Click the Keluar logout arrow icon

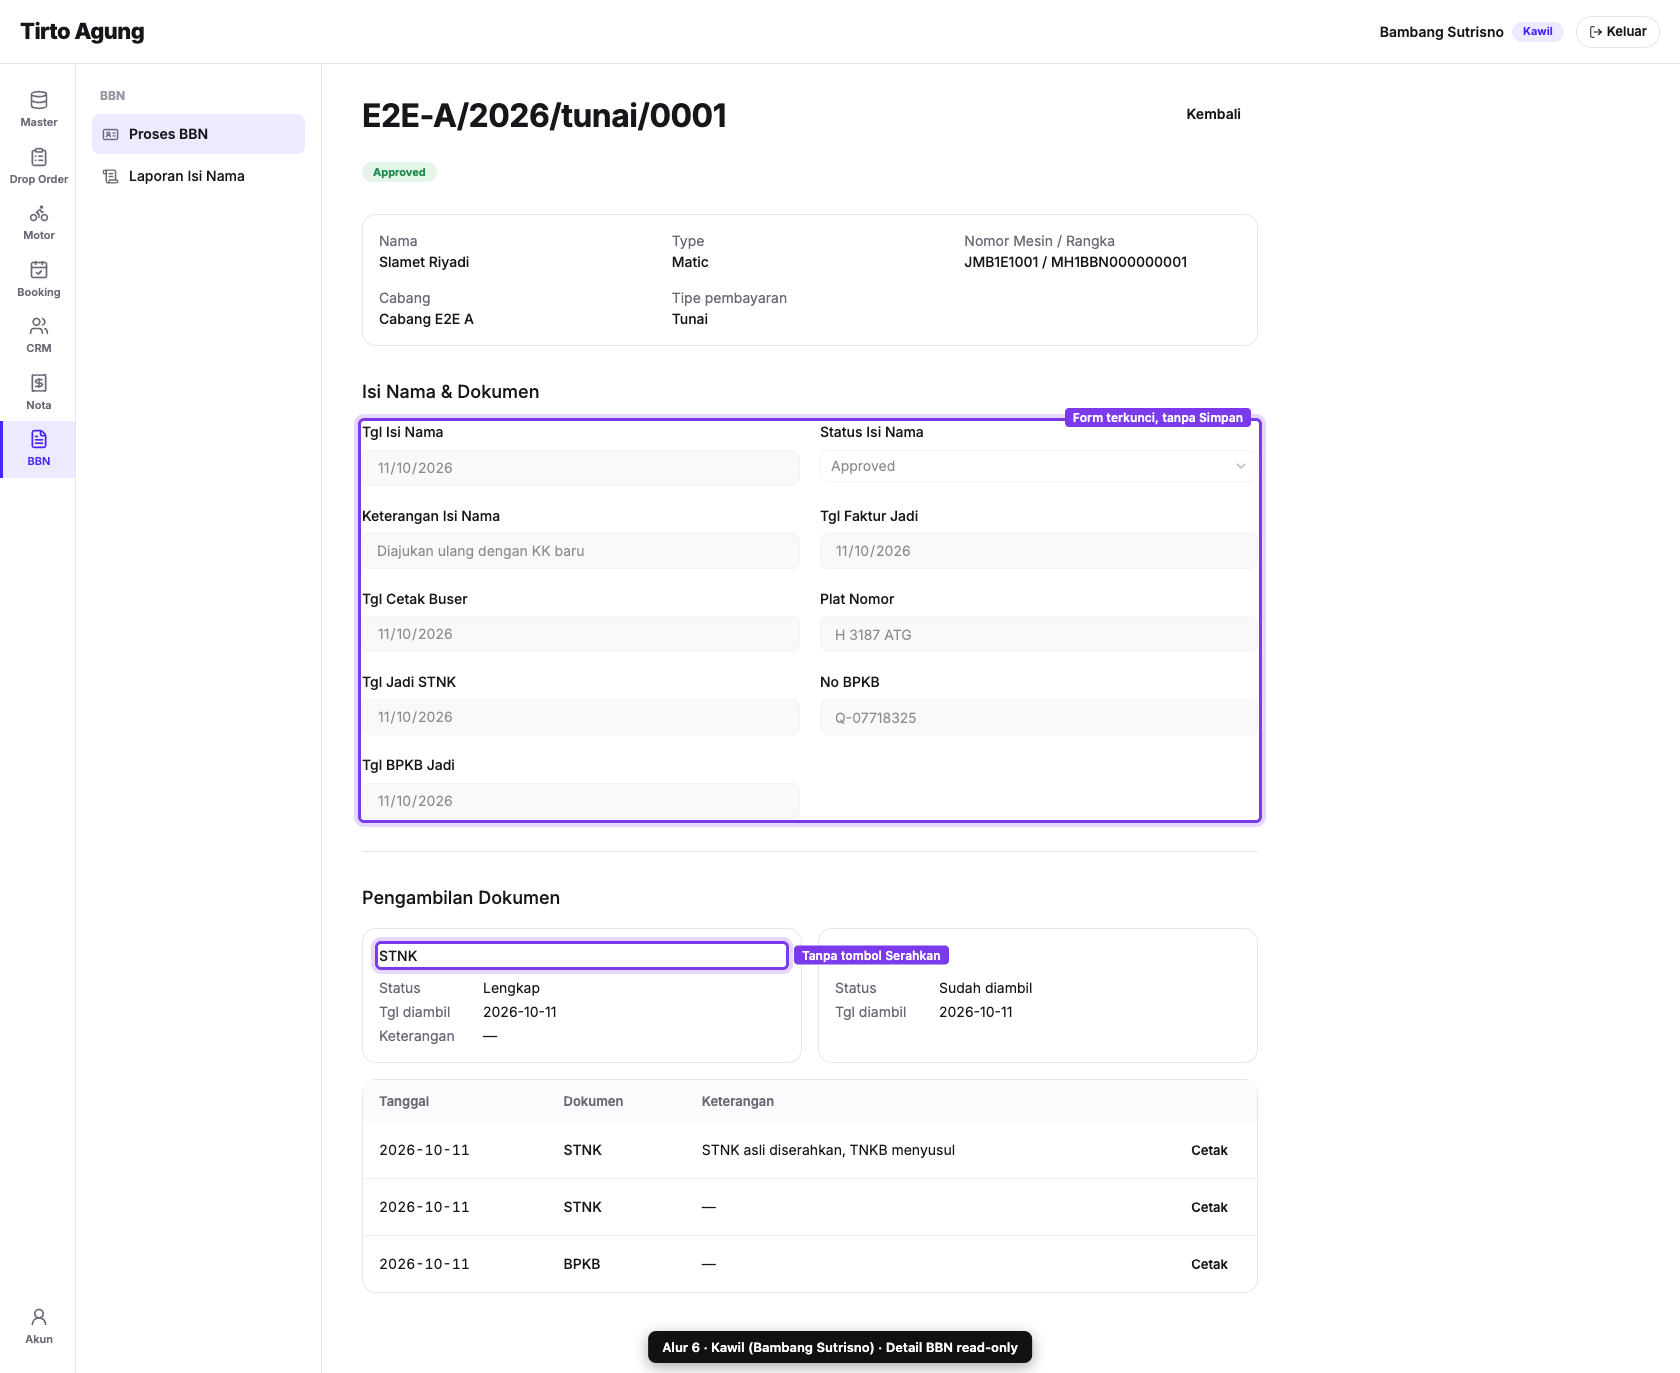click(1596, 32)
